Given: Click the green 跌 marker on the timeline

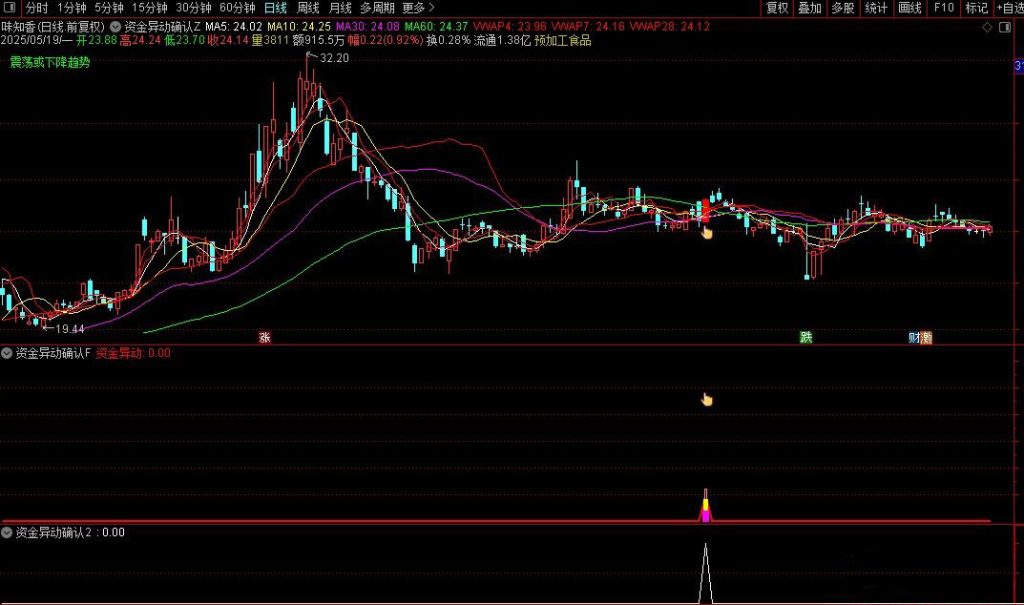Looking at the screenshot, I should click(x=806, y=338).
